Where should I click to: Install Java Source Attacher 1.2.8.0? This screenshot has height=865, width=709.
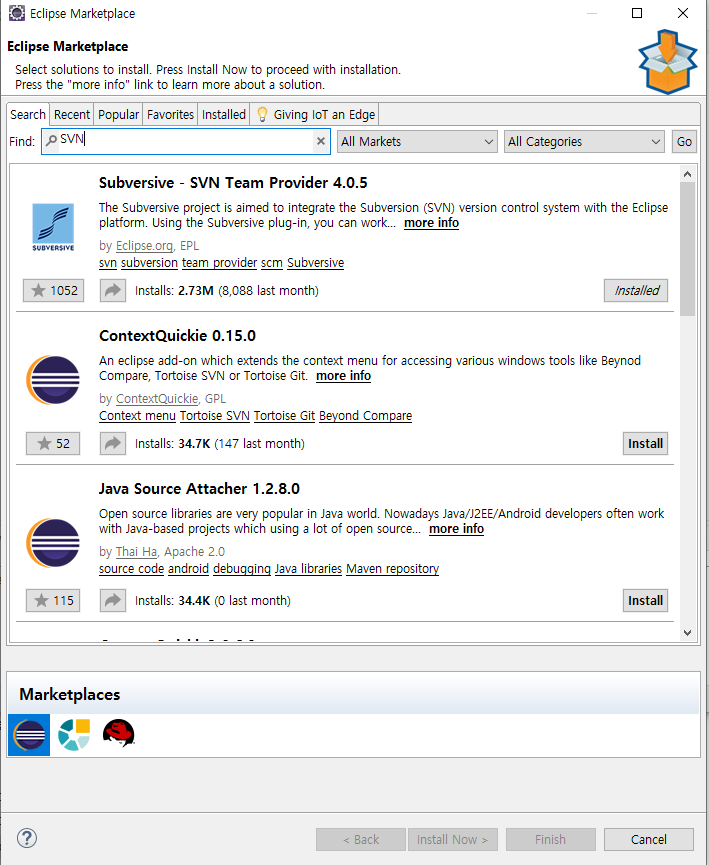646,601
